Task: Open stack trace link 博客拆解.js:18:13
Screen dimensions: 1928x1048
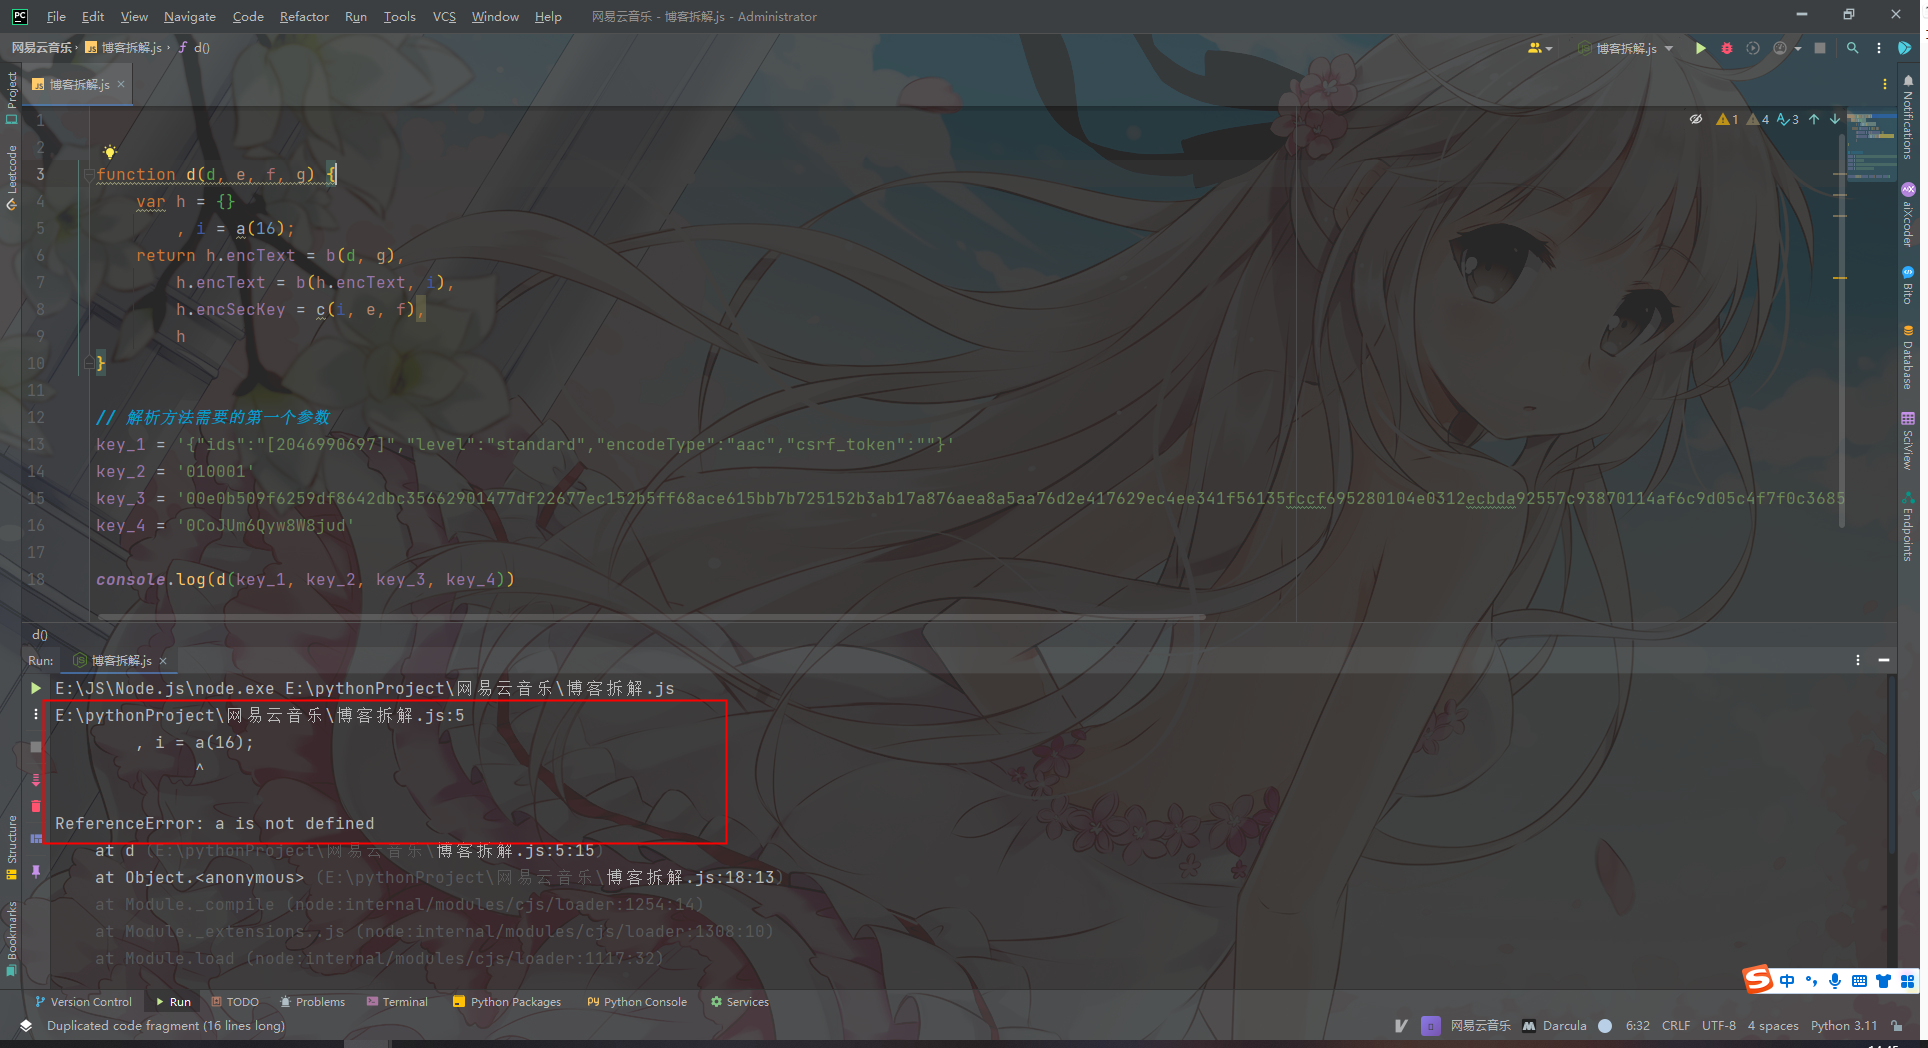Action: click(691, 878)
